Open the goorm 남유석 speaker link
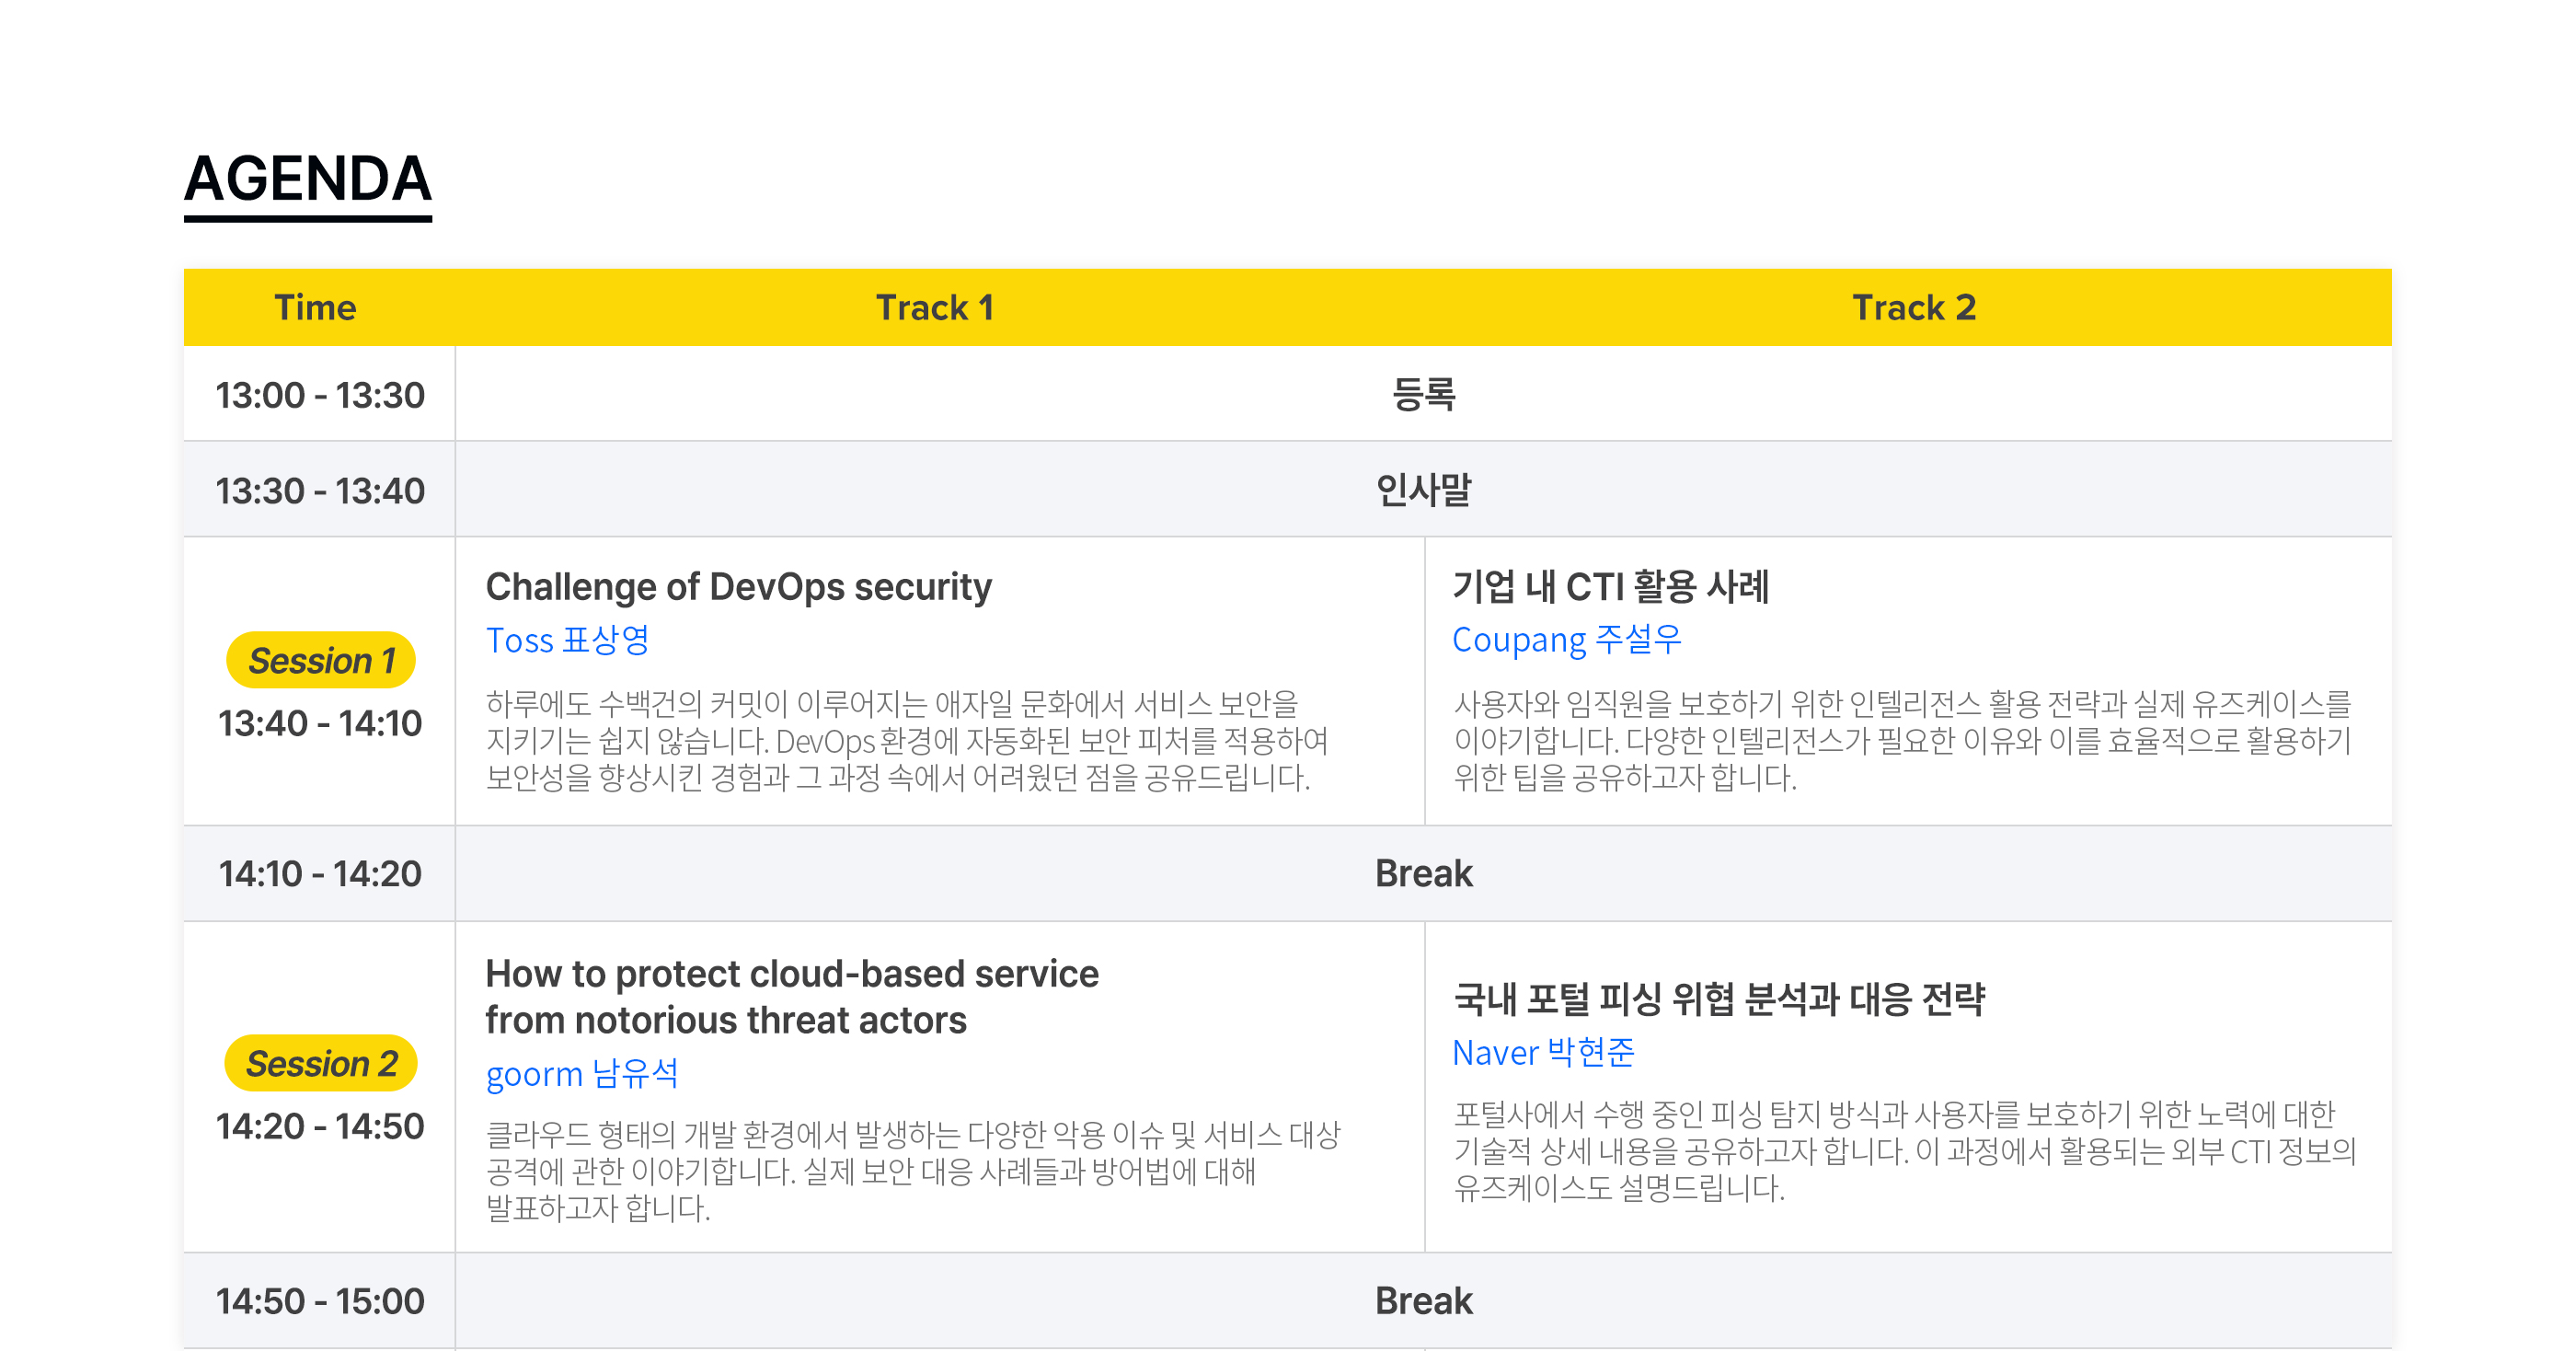This screenshot has height=1351, width=2576. [x=581, y=1073]
